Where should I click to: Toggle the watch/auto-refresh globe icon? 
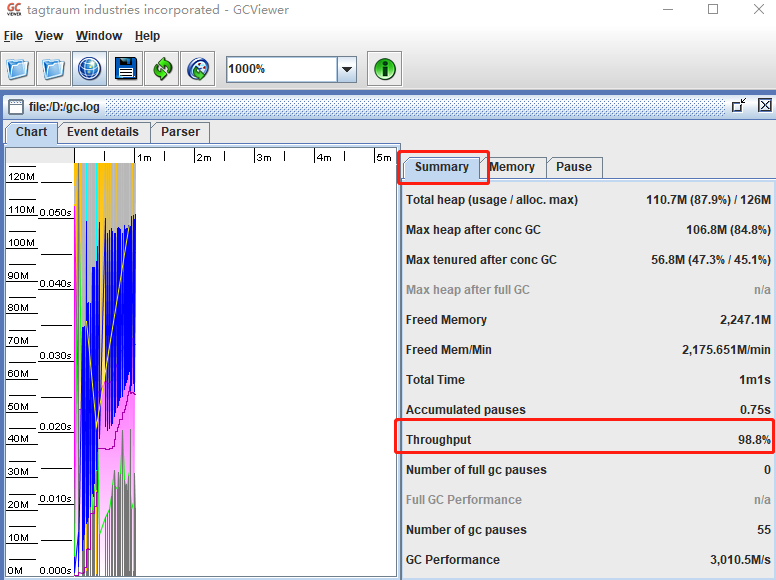pos(198,69)
